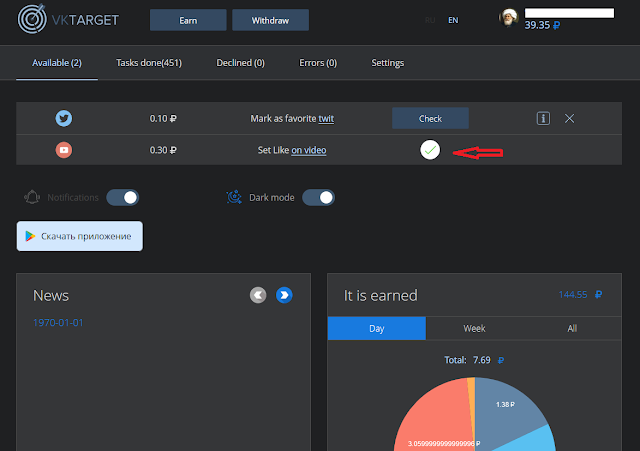Click the 144.55 total earned amount

click(580, 295)
